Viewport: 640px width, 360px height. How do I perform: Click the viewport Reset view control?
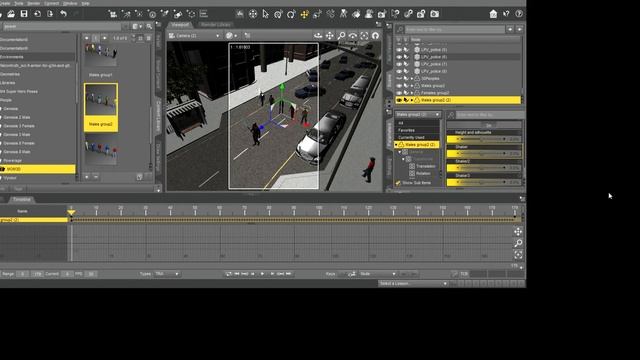coord(376,36)
